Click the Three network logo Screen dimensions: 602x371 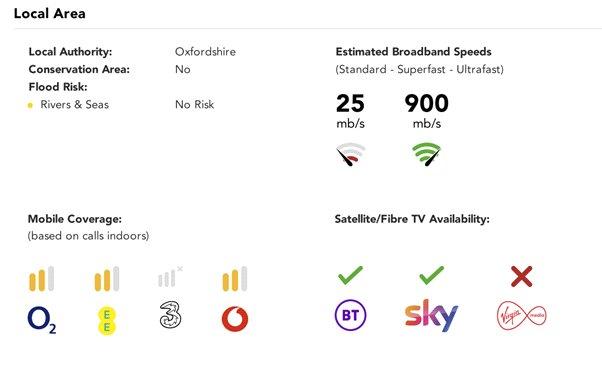point(170,315)
